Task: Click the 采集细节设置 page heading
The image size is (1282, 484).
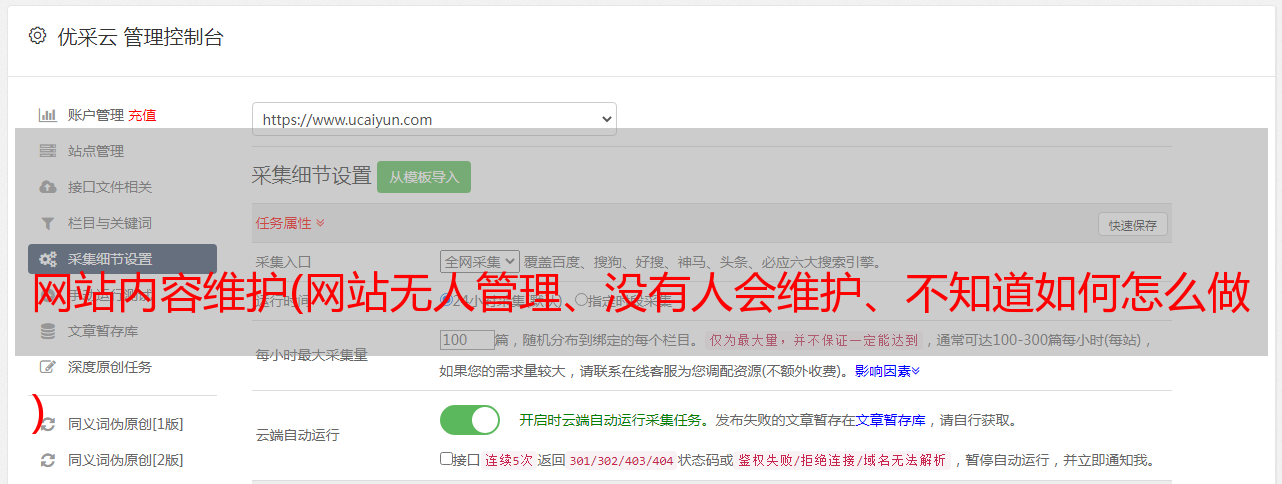Action: (311, 176)
